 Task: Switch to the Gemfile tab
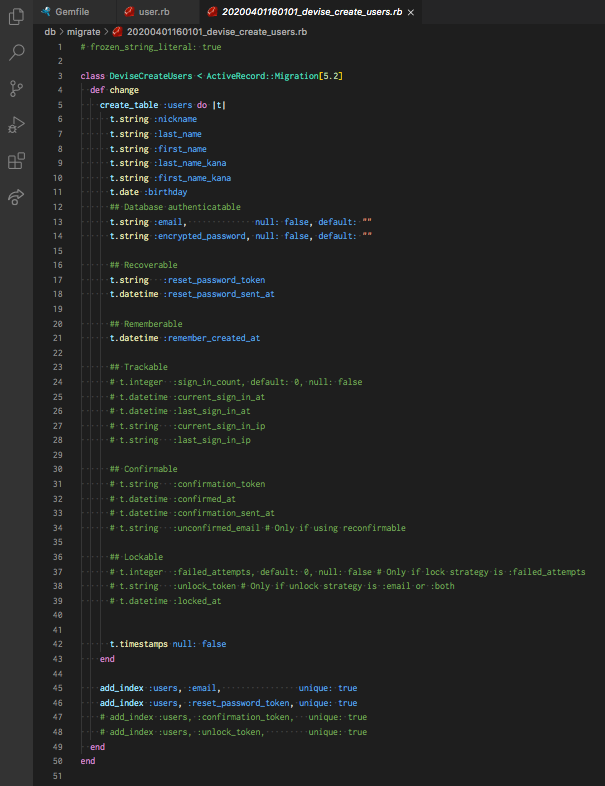tap(75, 12)
